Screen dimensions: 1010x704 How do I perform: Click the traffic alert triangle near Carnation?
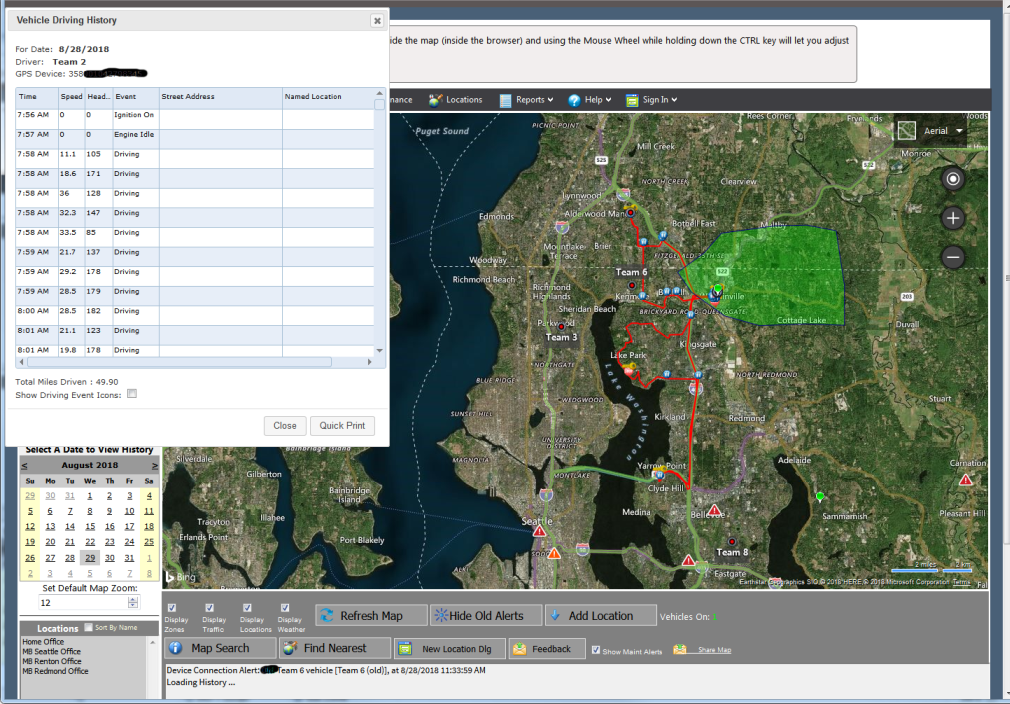click(x=966, y=480)
